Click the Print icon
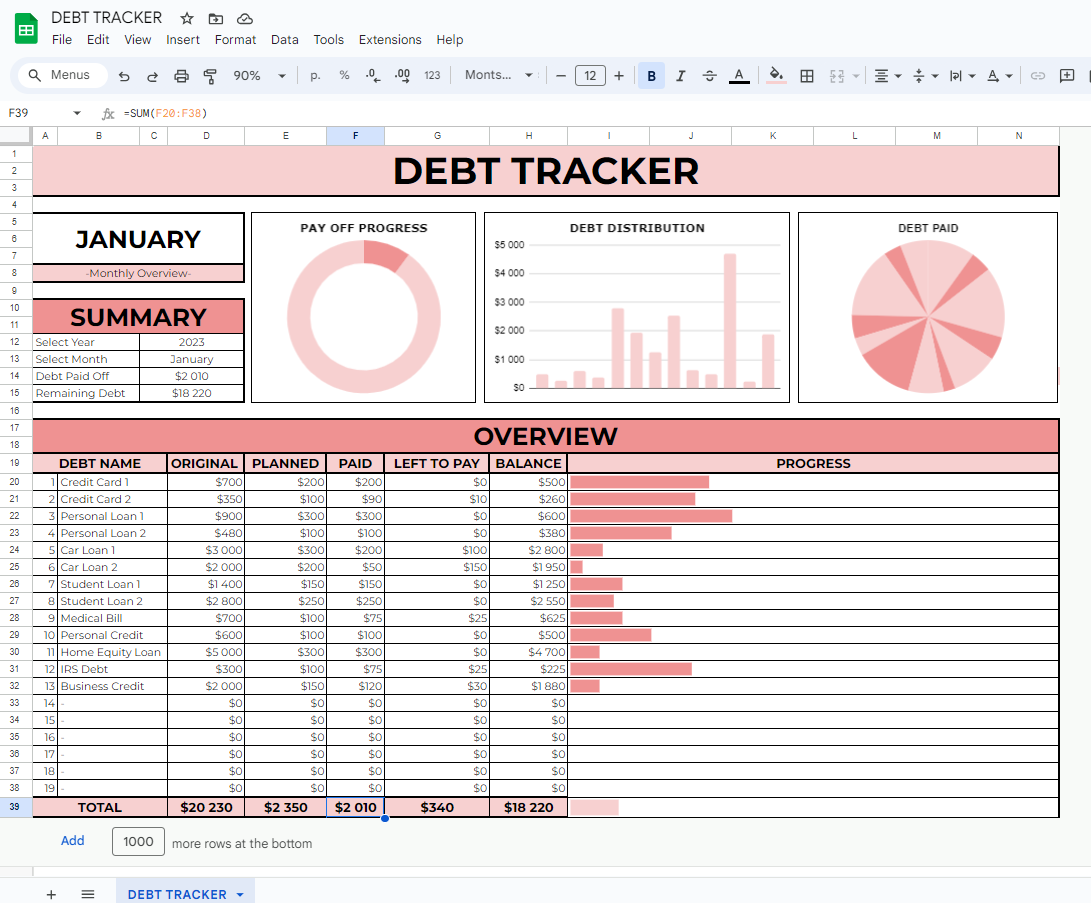The image size is (1091, 903). coord(181,76)
